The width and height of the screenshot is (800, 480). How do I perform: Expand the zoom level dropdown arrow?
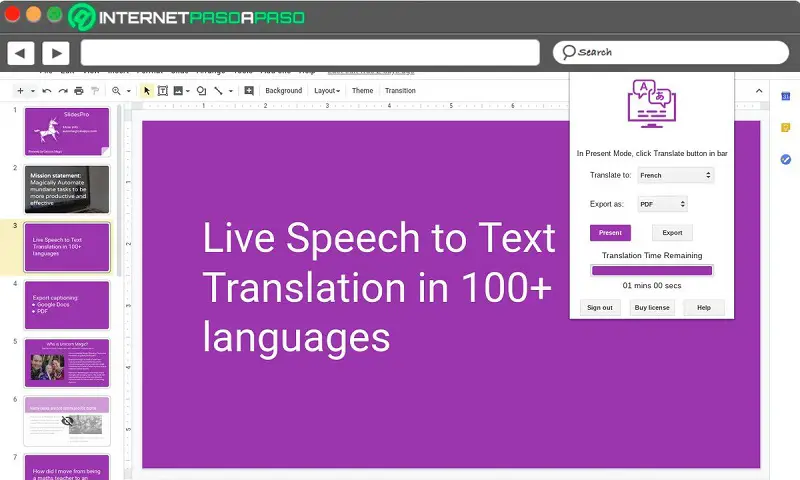tap(129, 91)
